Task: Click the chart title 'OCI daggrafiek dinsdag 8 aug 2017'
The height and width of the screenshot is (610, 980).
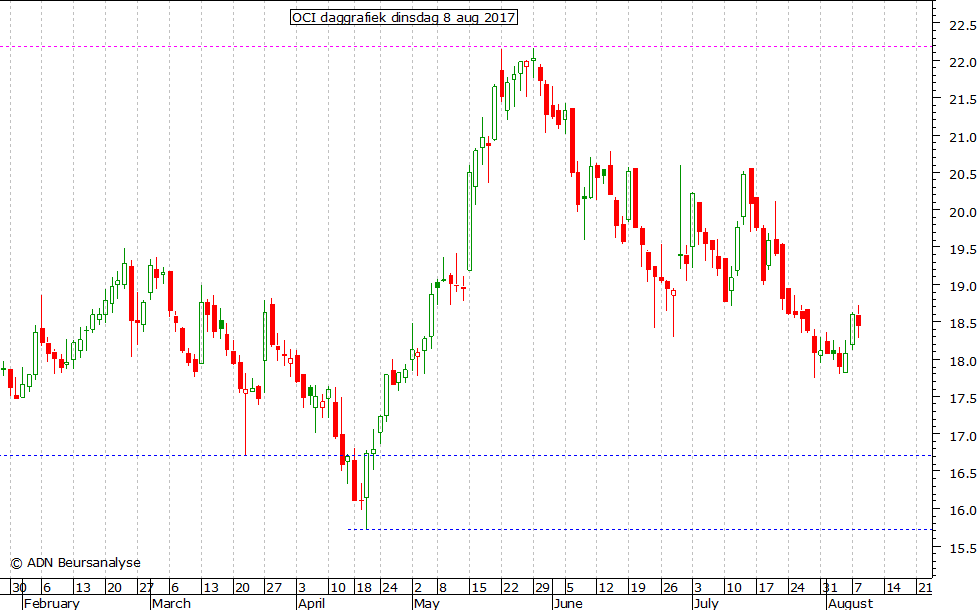Action: (404, 18)
